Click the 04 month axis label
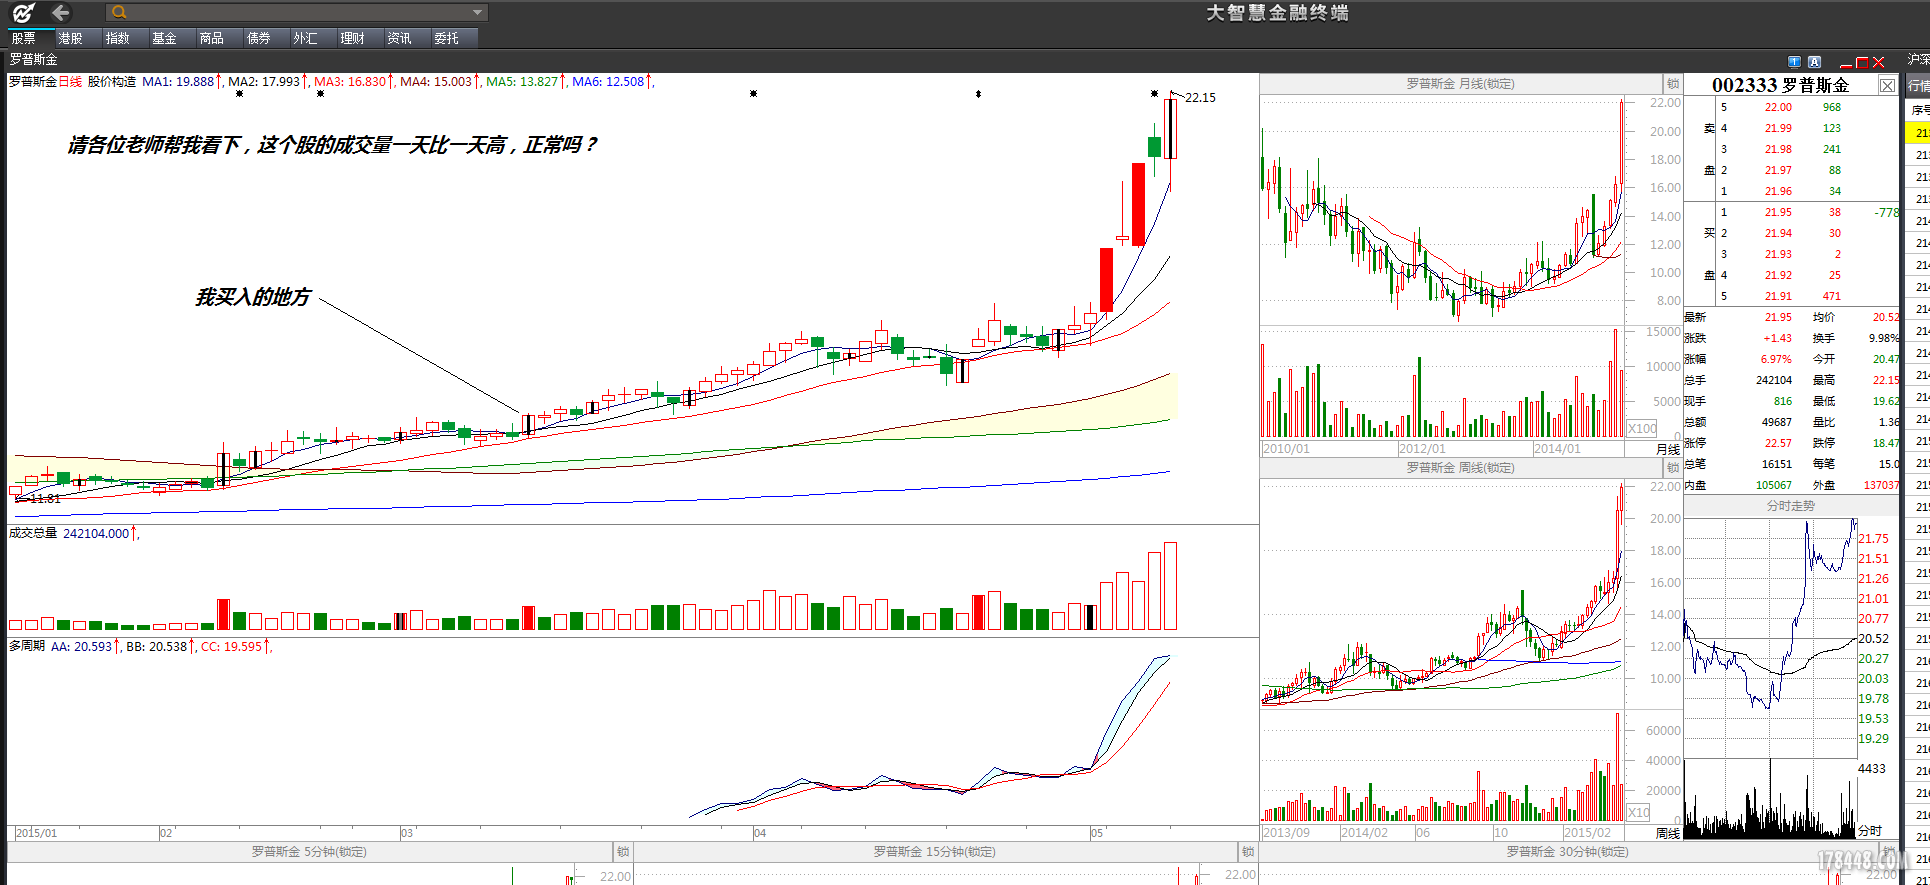The height and width of the screenshot is (885, 1930). pyautogui.click(x=760, y=833)
